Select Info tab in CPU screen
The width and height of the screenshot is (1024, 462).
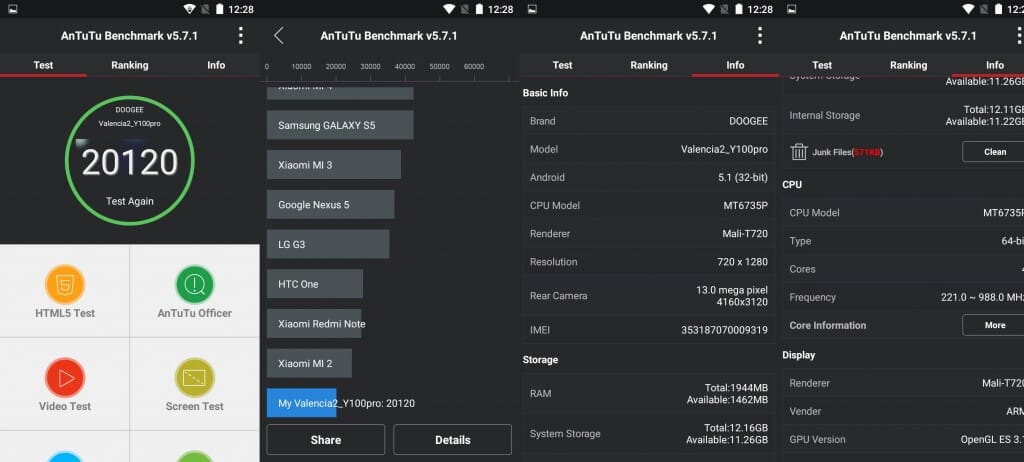[x=995, y=65]
